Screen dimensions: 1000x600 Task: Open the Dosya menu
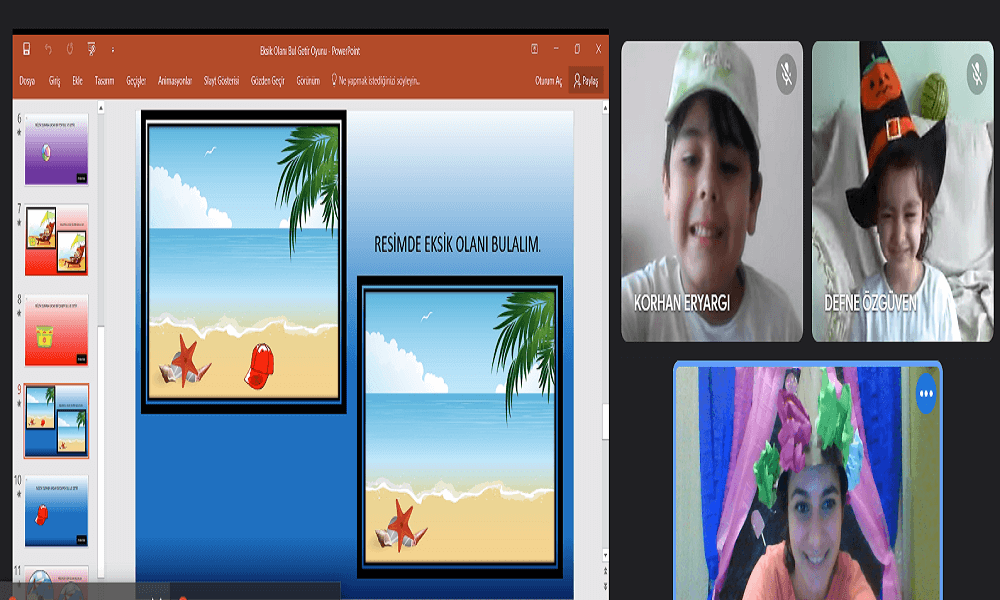27,81
